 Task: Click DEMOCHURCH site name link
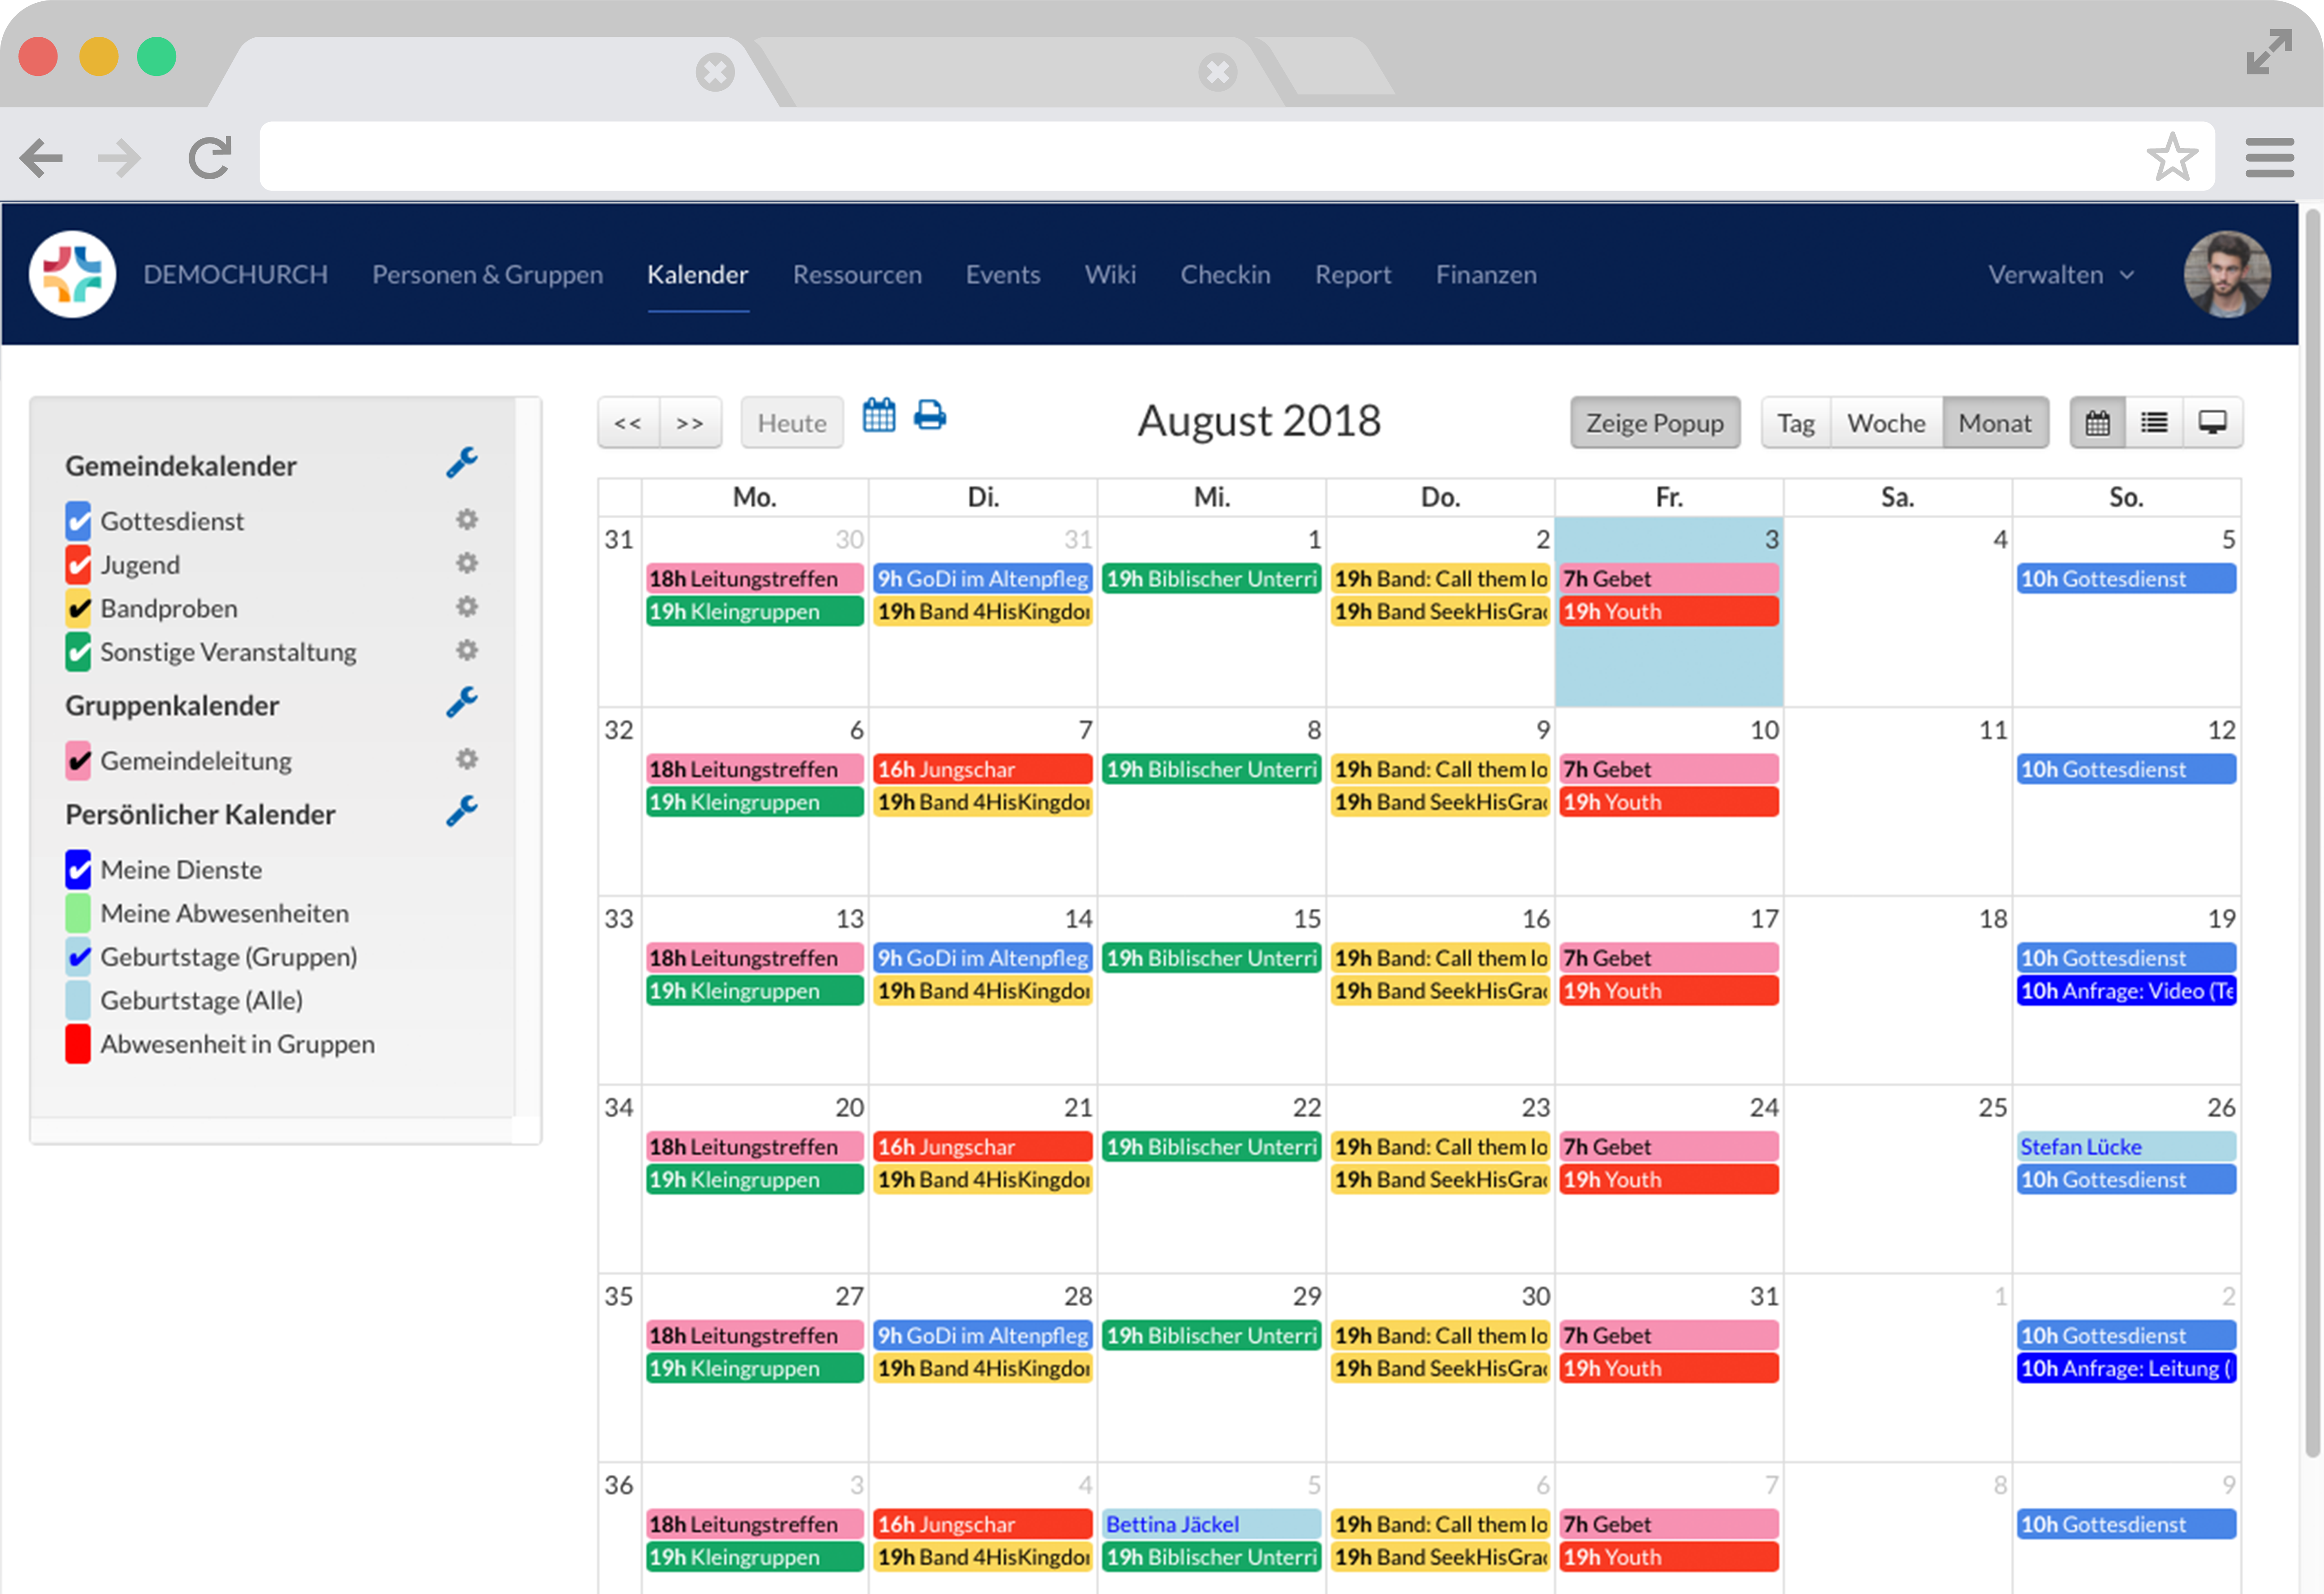(x=235, y=274)
